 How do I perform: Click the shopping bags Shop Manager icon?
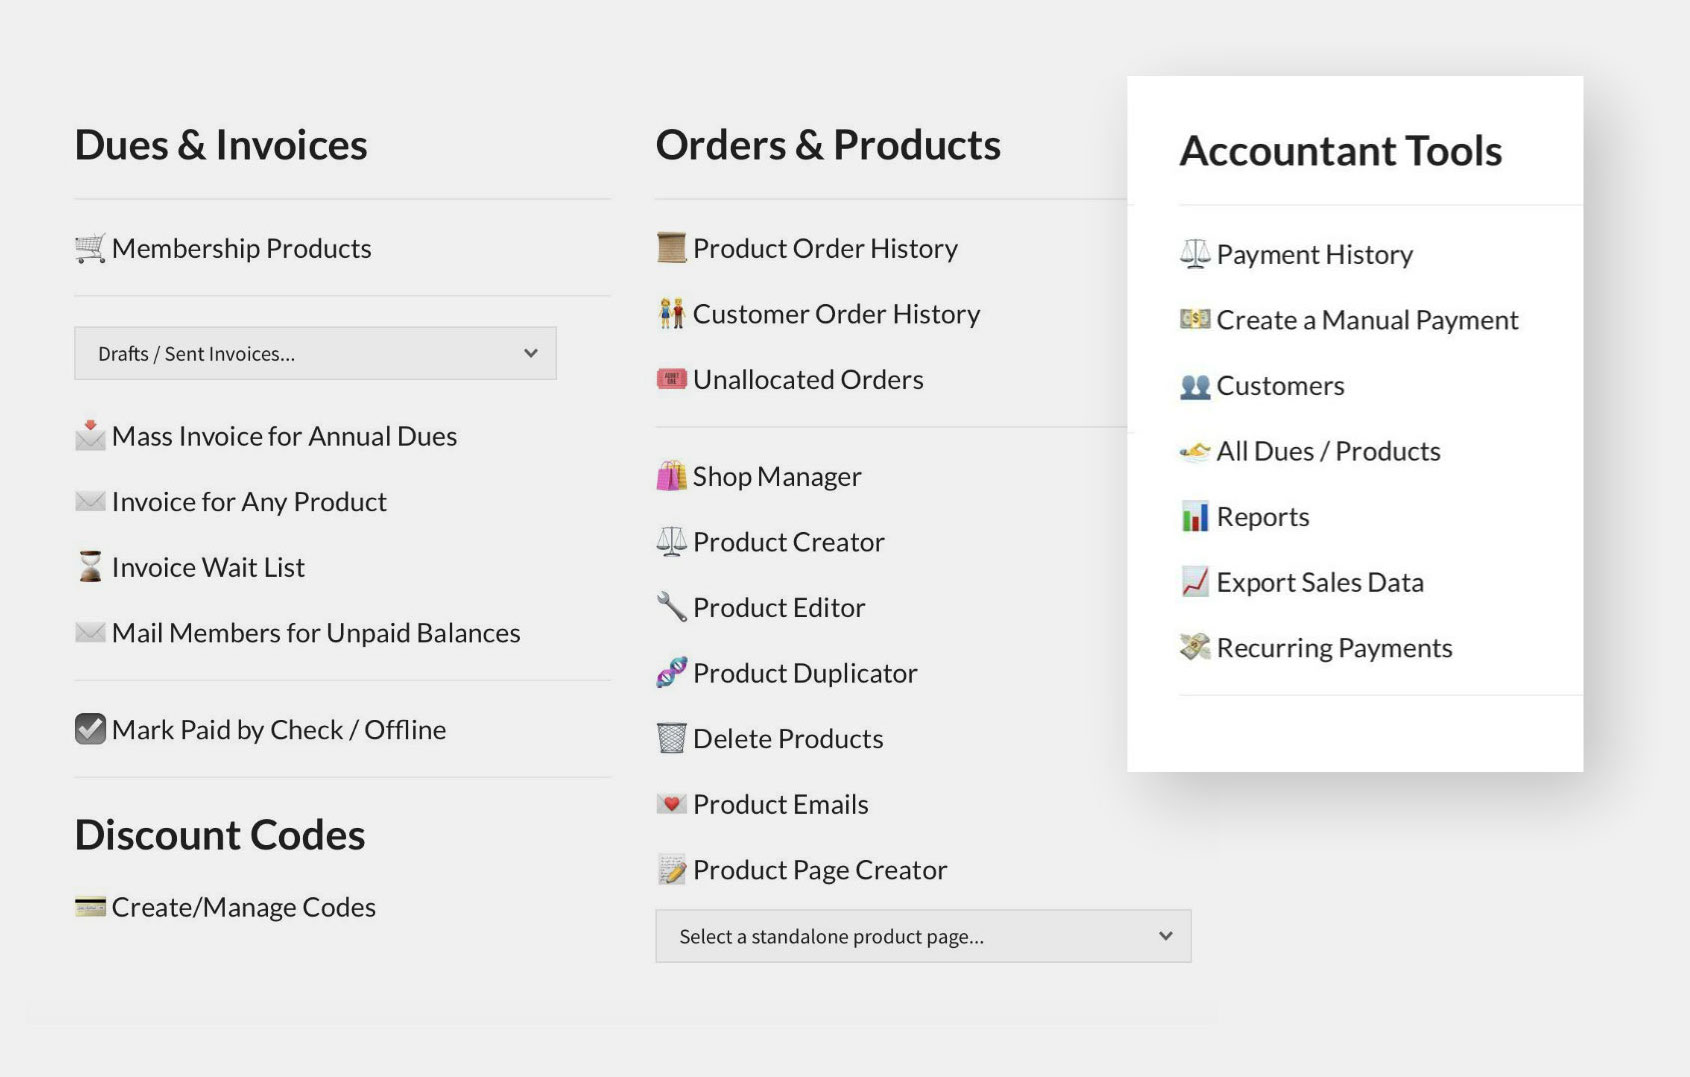pos(671,476)
